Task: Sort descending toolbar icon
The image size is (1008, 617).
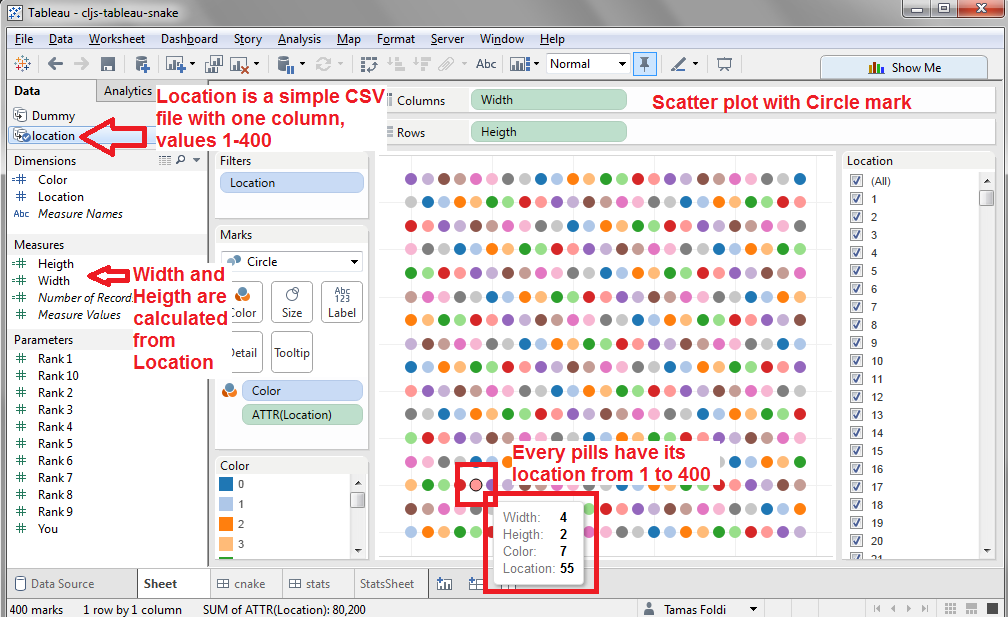Action: point(422,64)
